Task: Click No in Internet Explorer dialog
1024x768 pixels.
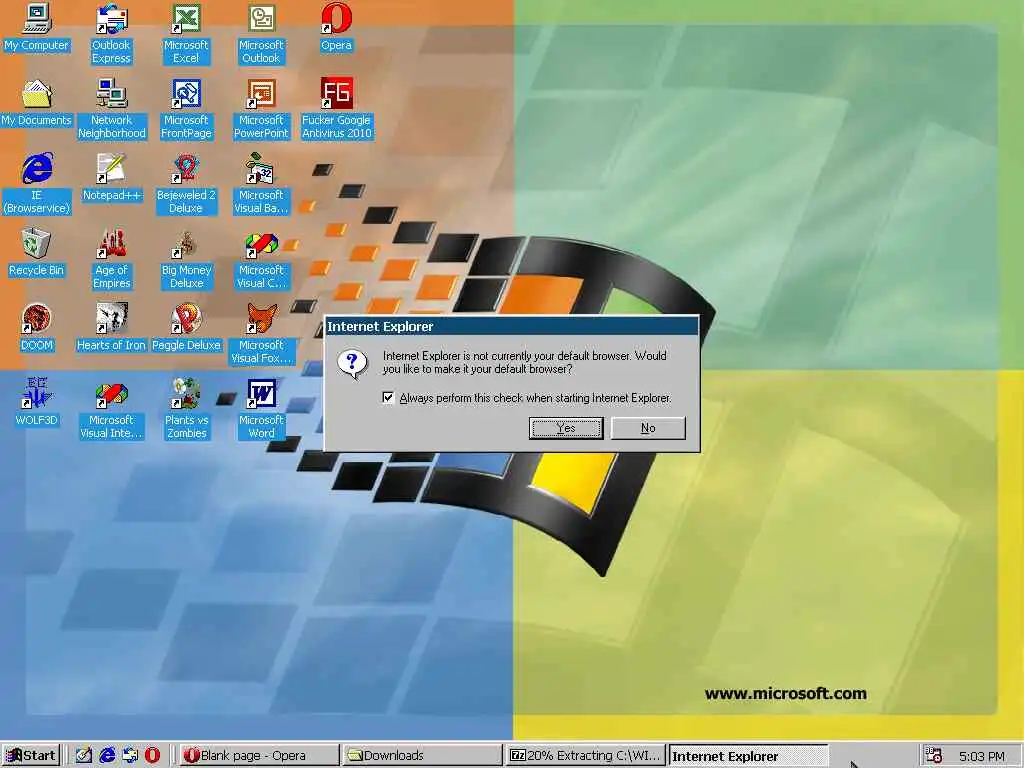Action: (x=648, y=428)
